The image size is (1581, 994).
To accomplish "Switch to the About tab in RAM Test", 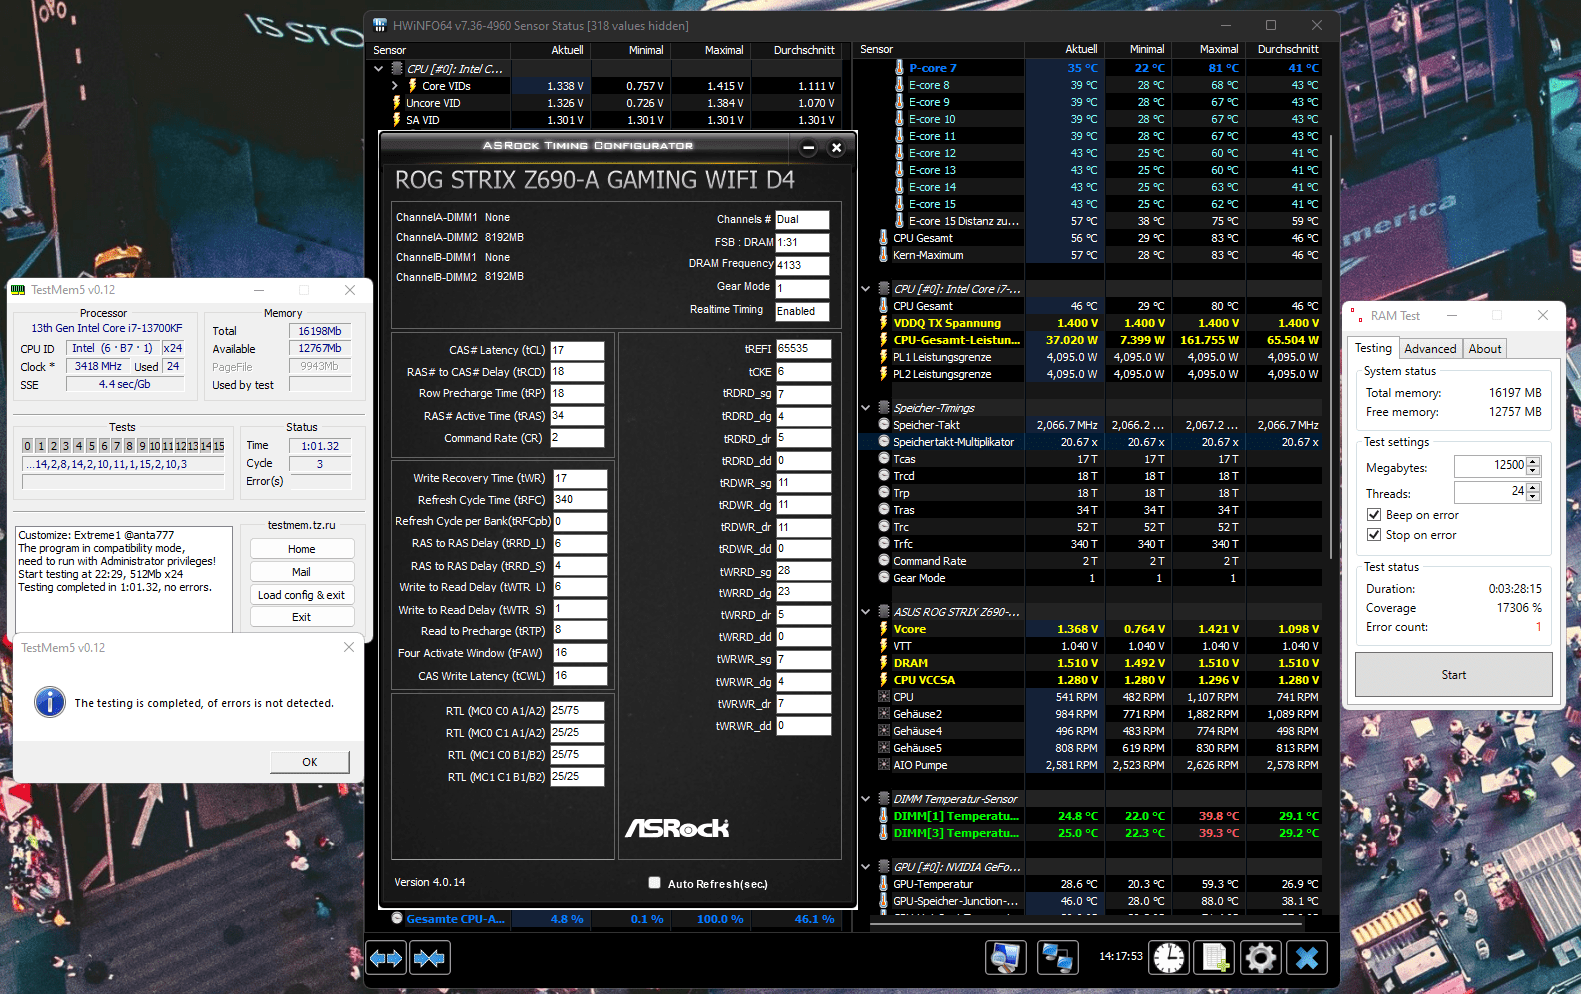I will click(x=1485, y=349).
